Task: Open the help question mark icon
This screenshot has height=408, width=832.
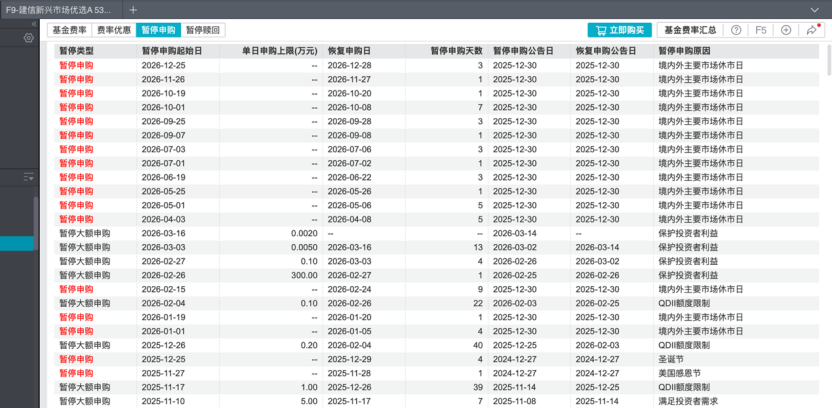Action: [x=736, y=31]
